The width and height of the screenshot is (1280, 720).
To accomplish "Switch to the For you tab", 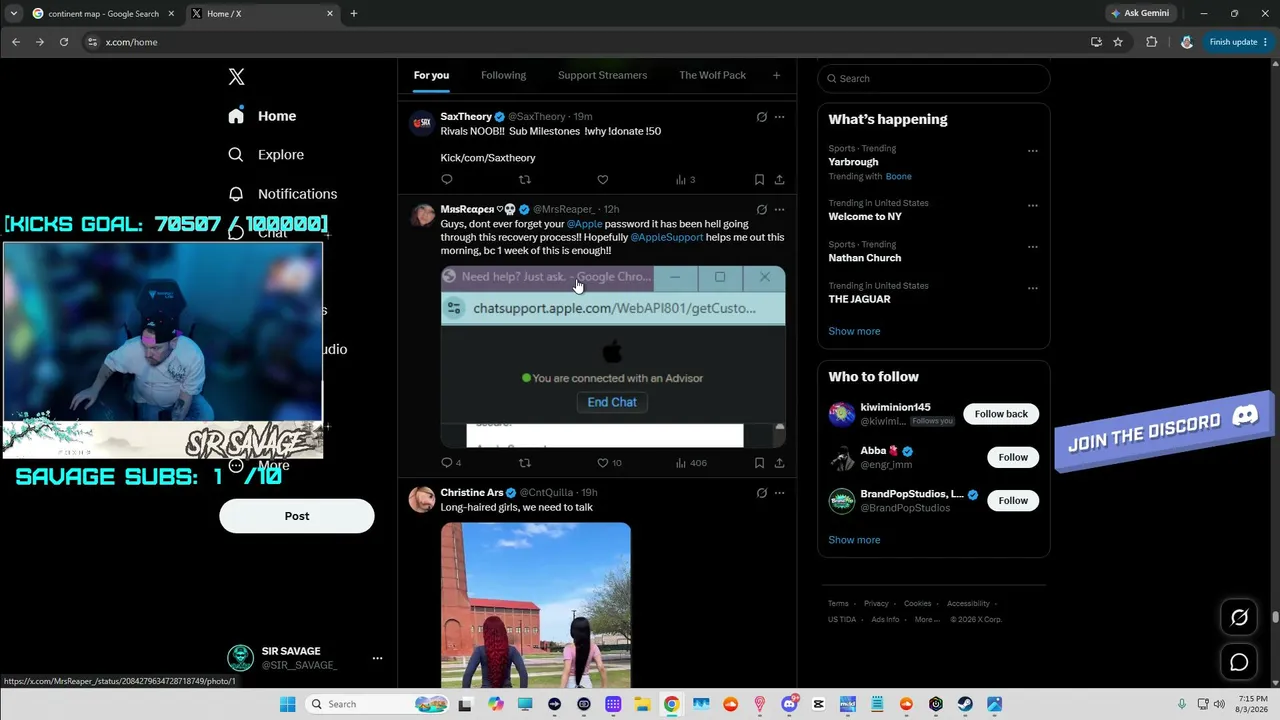I will pyautogui.click(x=431, y=75).
